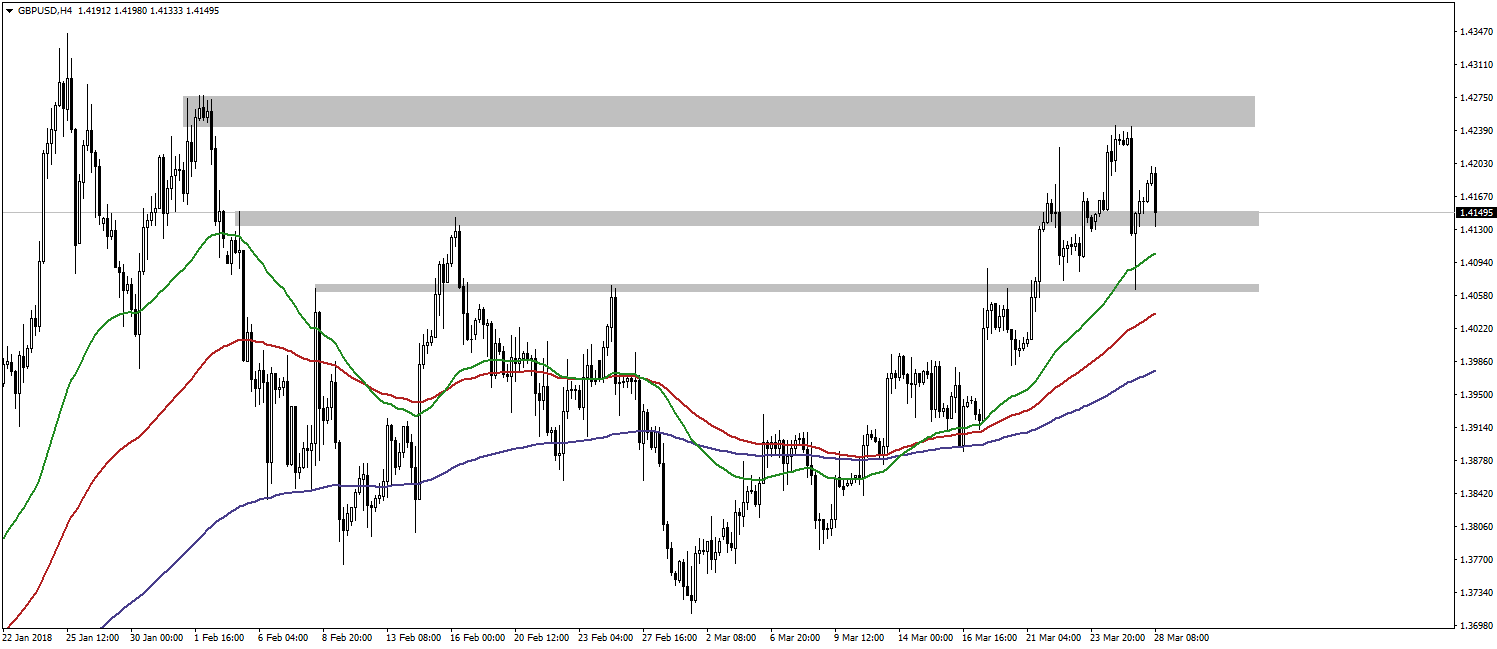Click price axis label 1.41670

(x=1475, y=196)
